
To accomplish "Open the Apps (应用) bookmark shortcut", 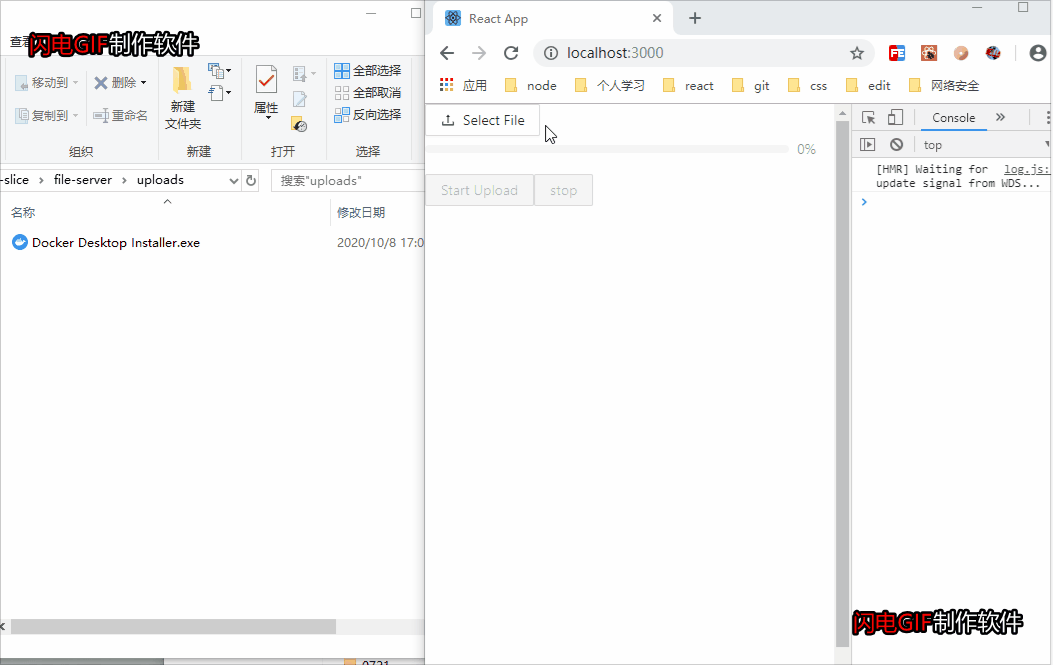I will tap(463, 85).
